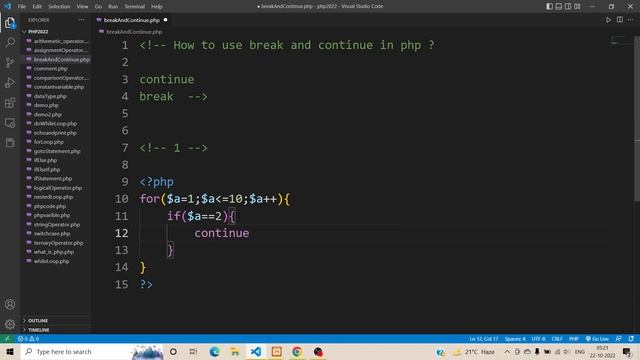
Task: Open nestedLoop.php in explorer
Action: 53,197
